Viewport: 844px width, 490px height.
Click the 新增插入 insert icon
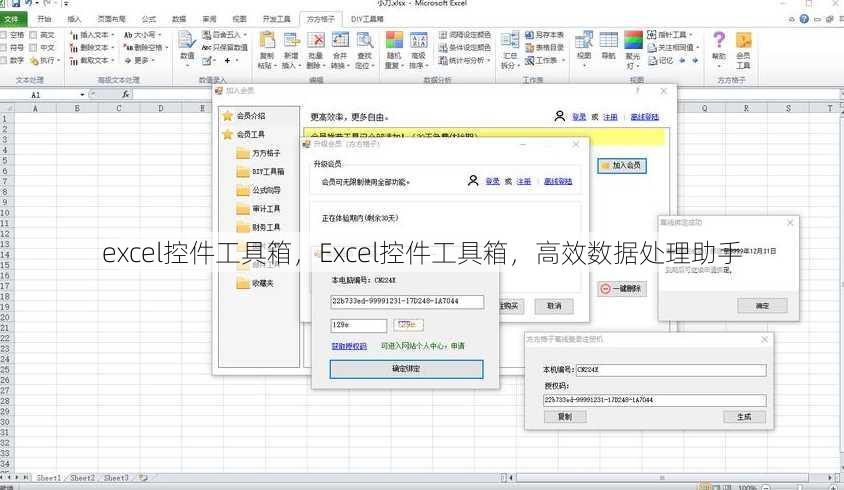point(291,40)
